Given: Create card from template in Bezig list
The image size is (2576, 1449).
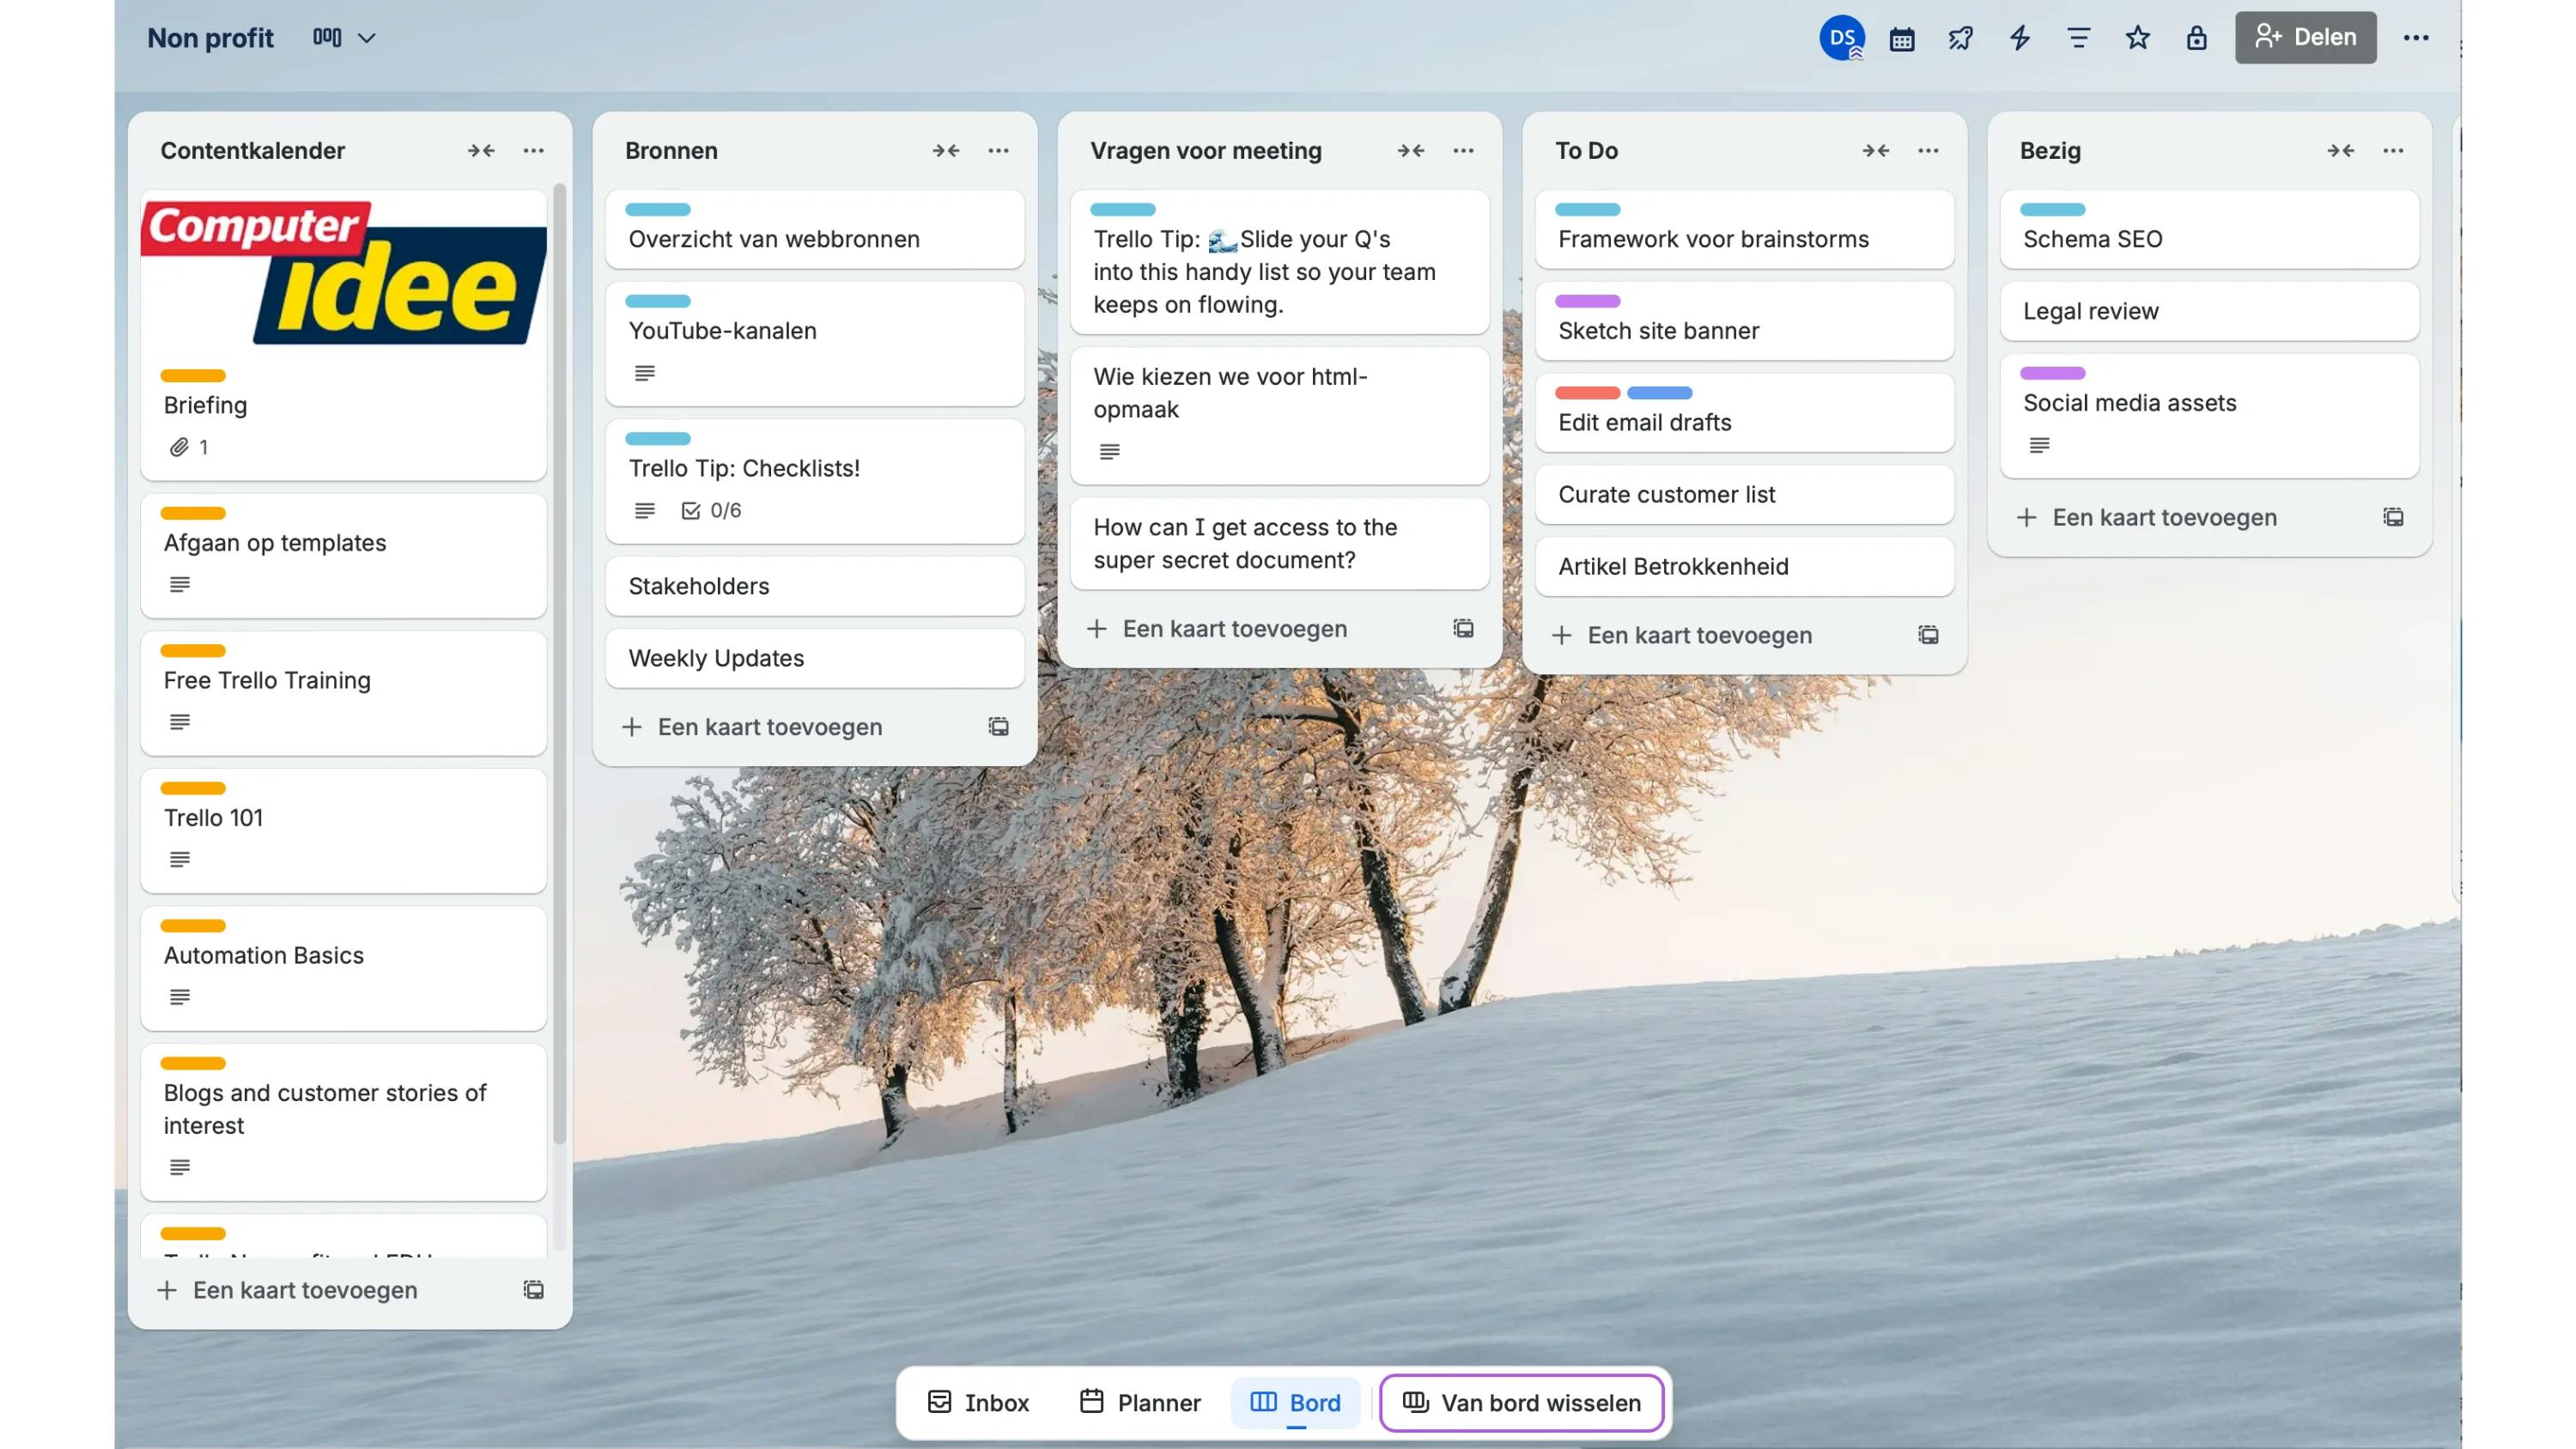Looking at the screenshot, I should [2393, 517].
